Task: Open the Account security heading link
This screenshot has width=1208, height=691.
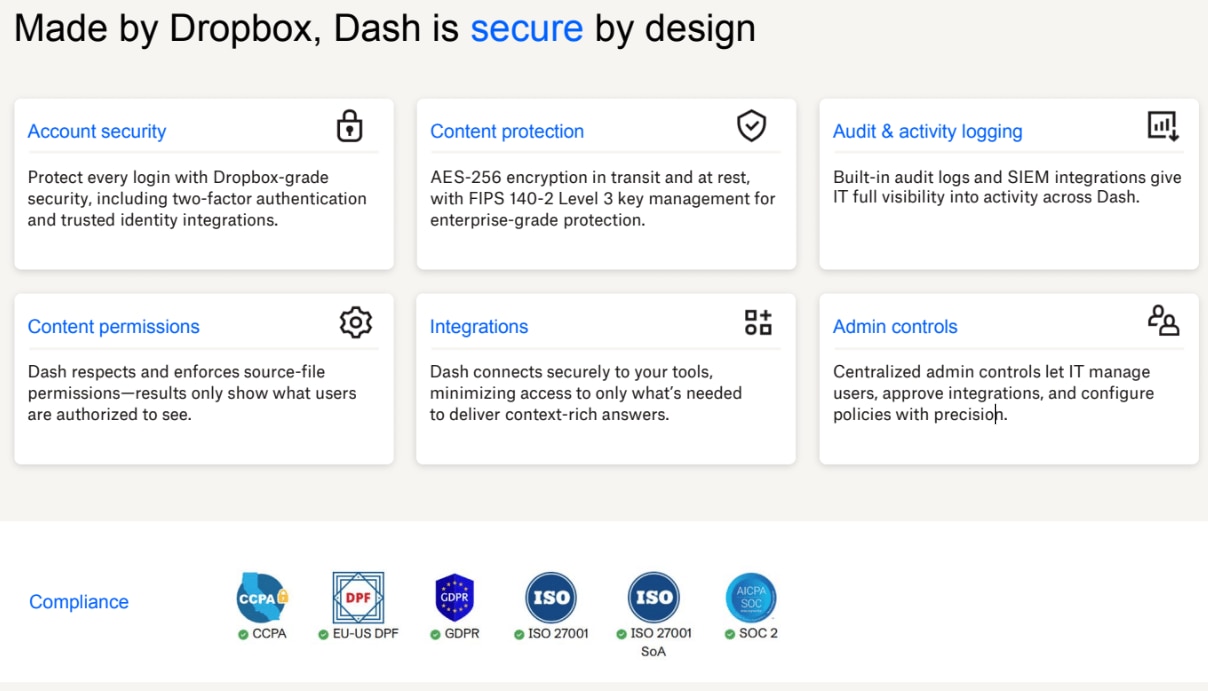Action: 97,131
